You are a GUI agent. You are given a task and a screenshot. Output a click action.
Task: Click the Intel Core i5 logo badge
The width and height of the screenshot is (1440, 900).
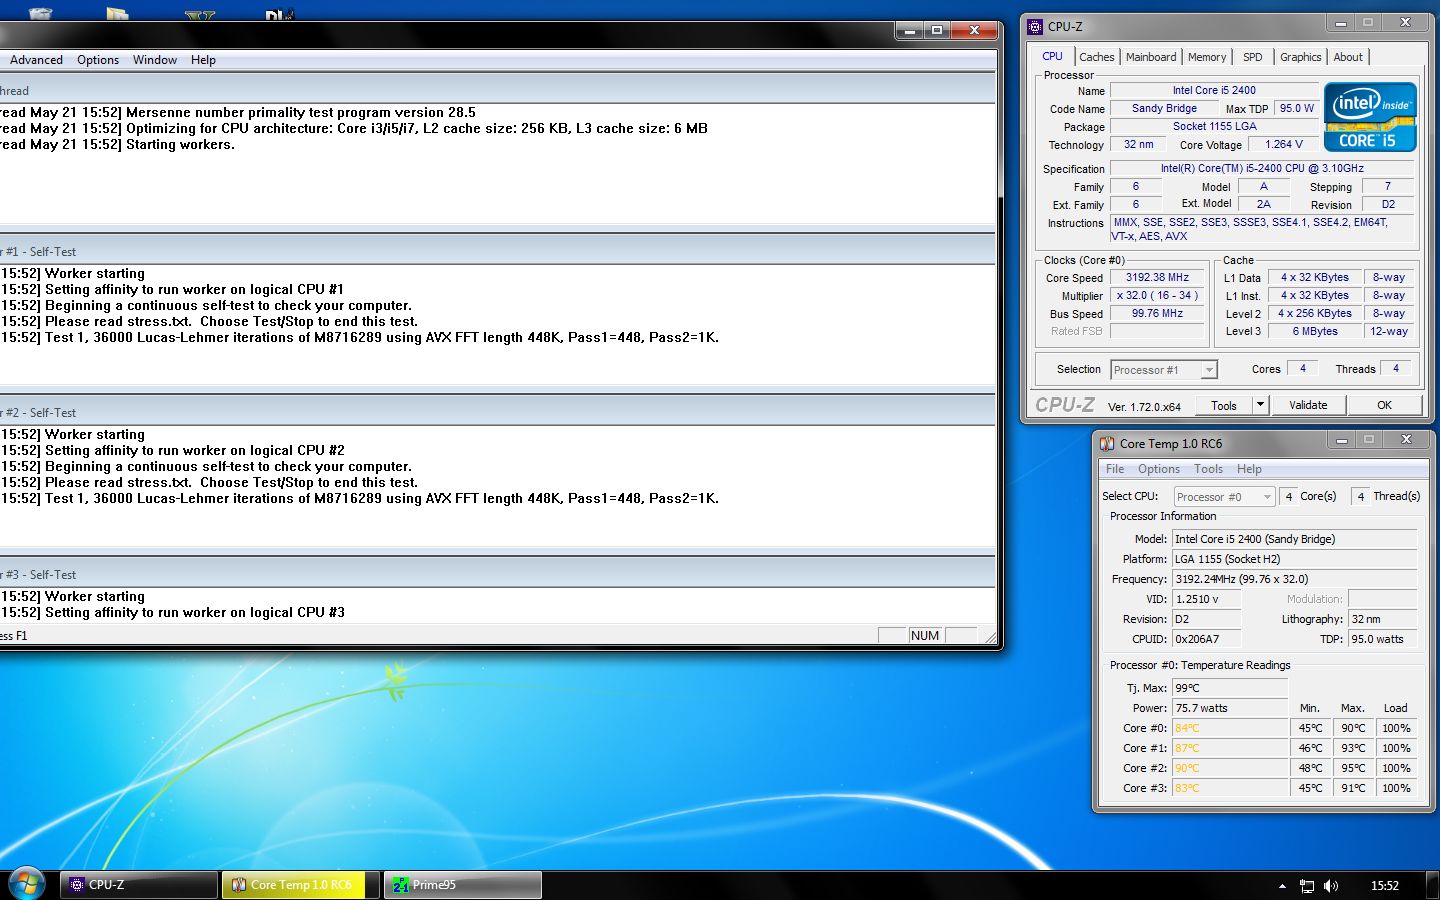pos(1370,117)
